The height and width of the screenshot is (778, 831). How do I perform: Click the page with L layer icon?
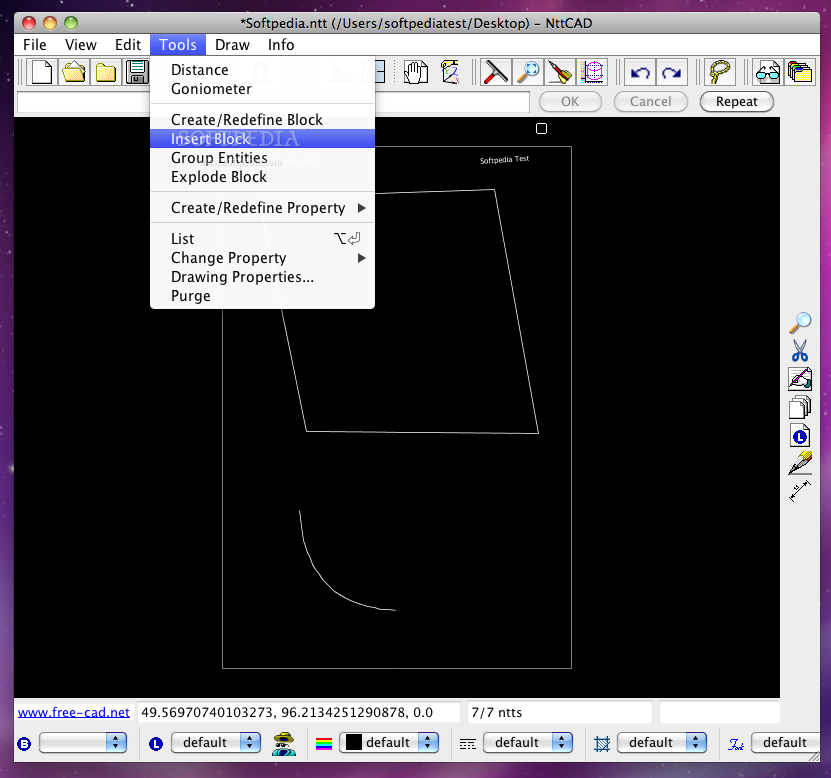[800, 436]
